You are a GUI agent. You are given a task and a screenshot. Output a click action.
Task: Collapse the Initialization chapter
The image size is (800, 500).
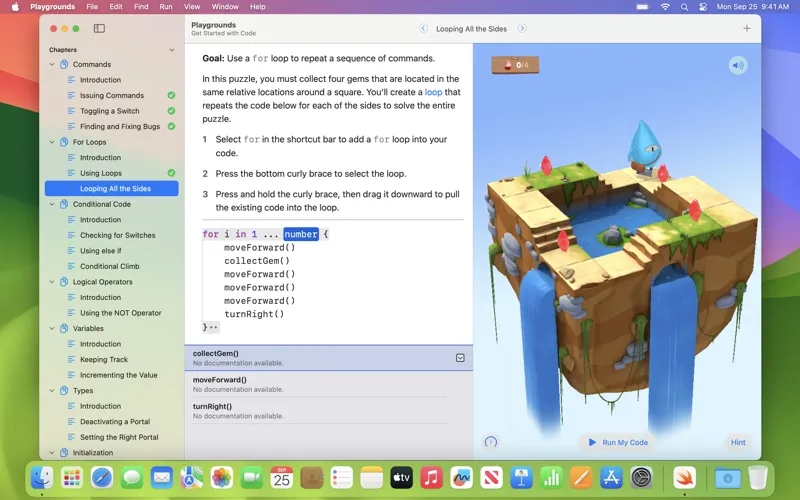point(52,453)
